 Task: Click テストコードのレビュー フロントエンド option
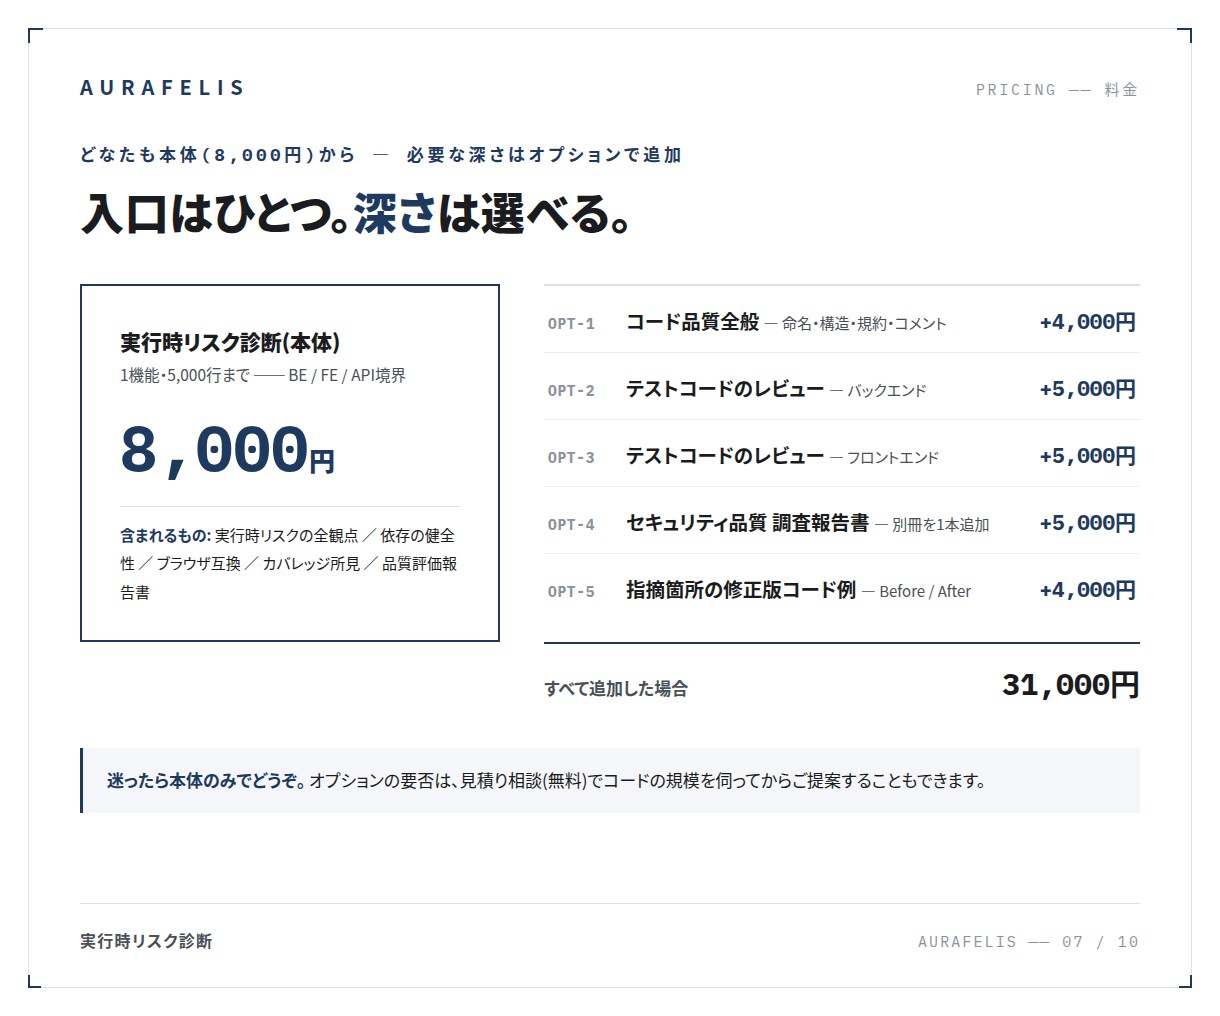pyautogui.click(x=782, y=456)
